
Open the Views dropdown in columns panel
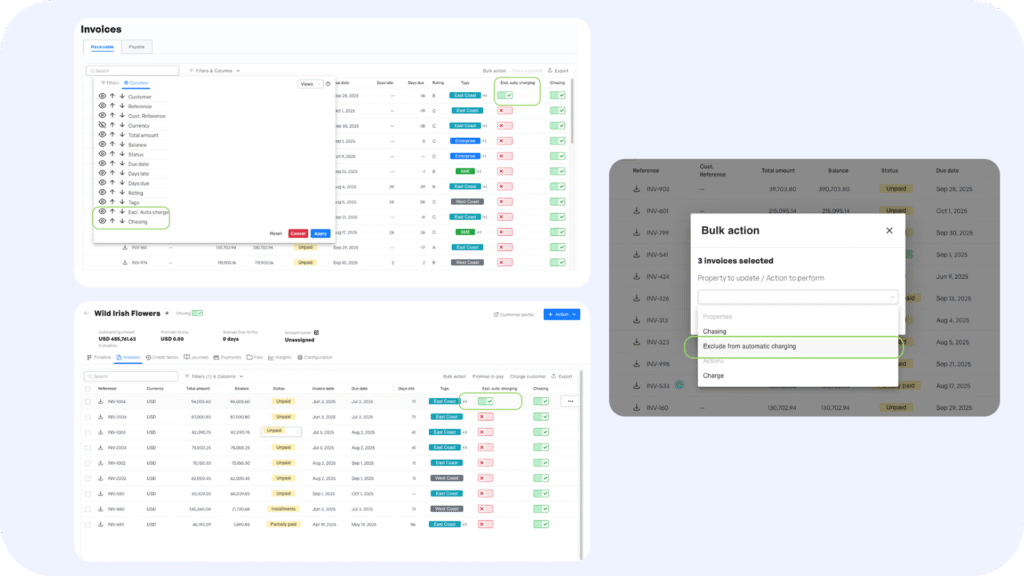click(x=310, y=84)
